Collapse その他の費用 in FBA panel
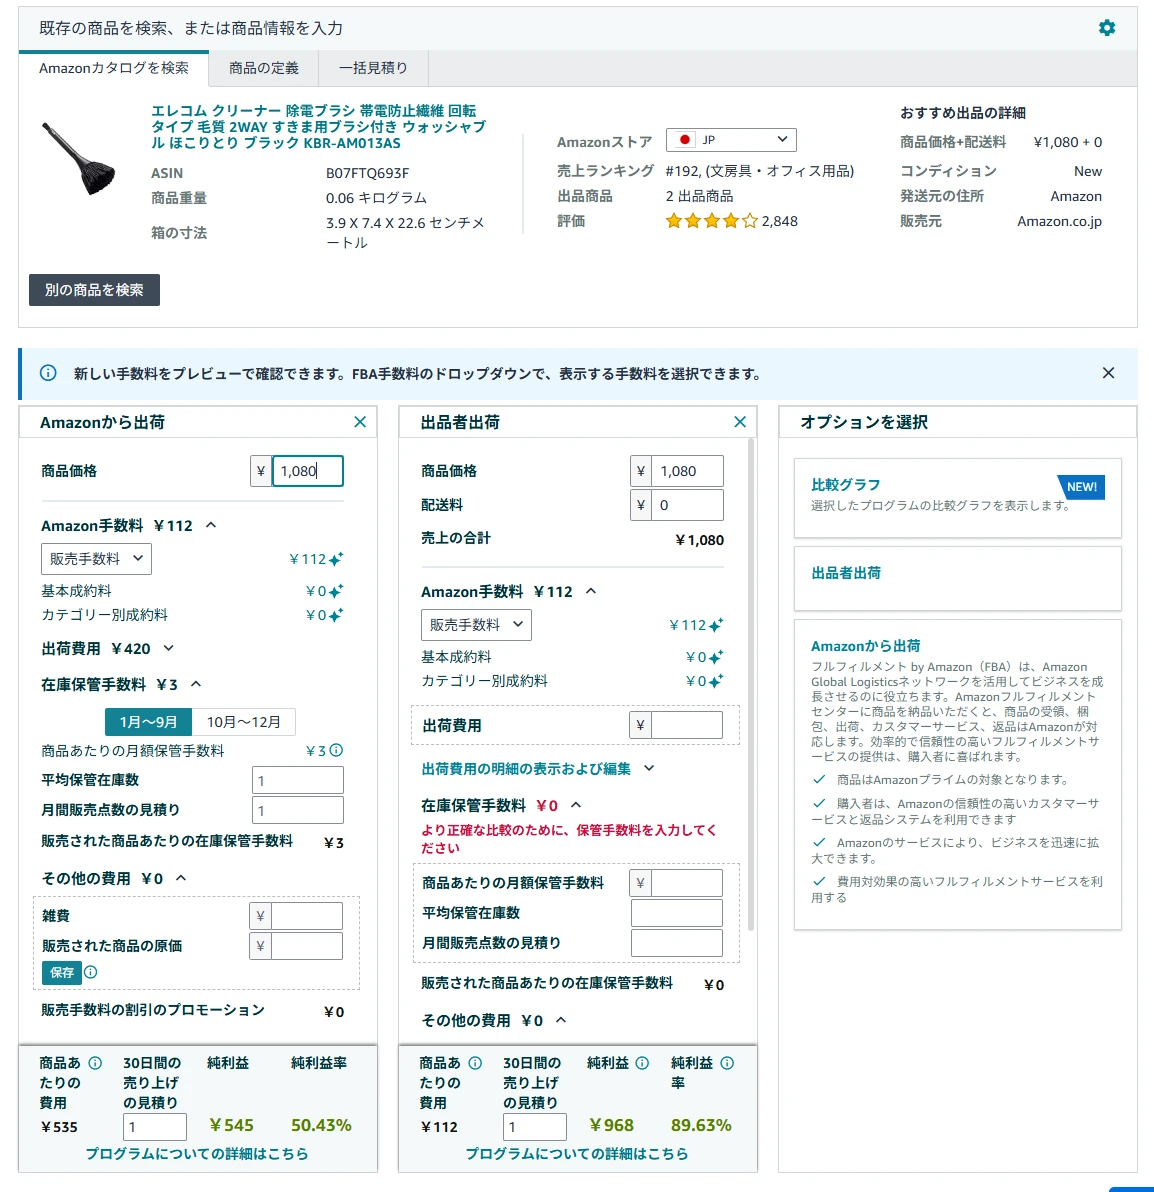Screen dimensions: 1154x1192 (181, 878)
